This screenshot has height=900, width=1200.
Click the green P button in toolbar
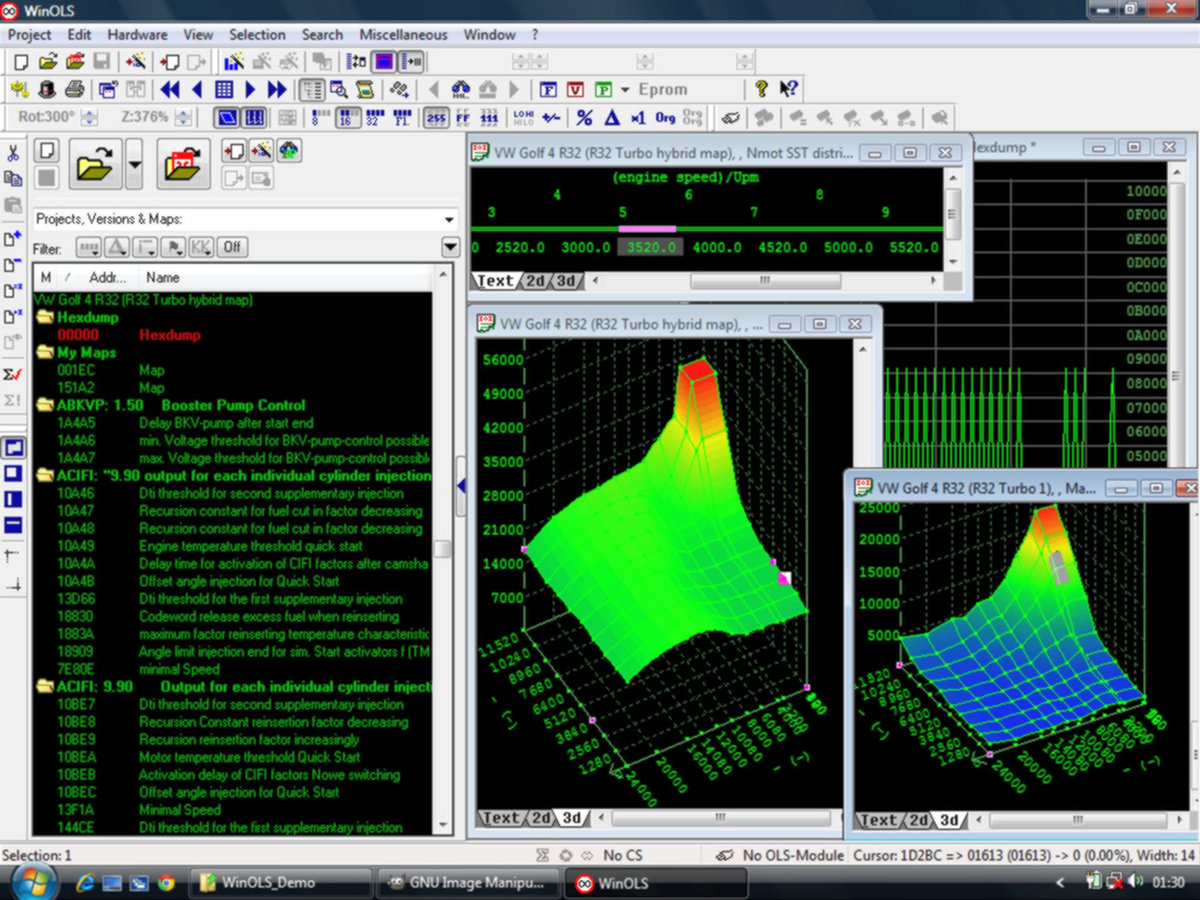603,89
